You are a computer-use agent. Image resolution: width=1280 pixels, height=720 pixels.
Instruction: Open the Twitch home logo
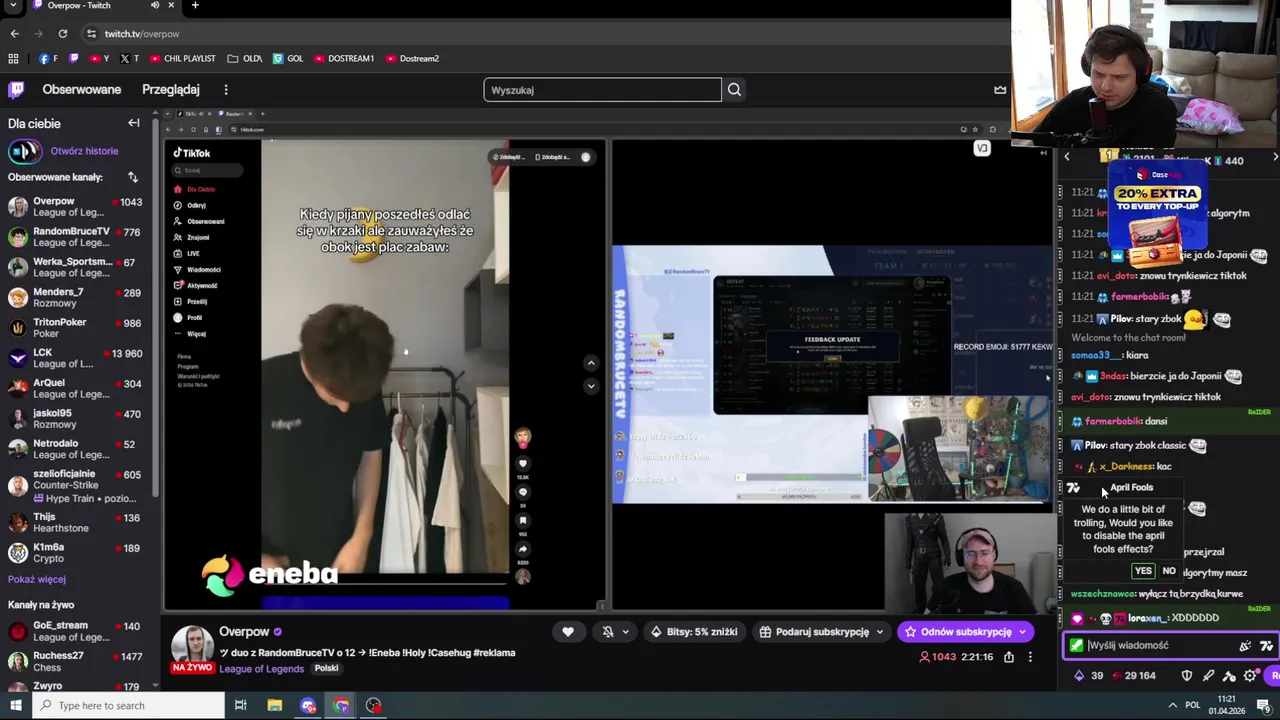(x=16, y=90)
